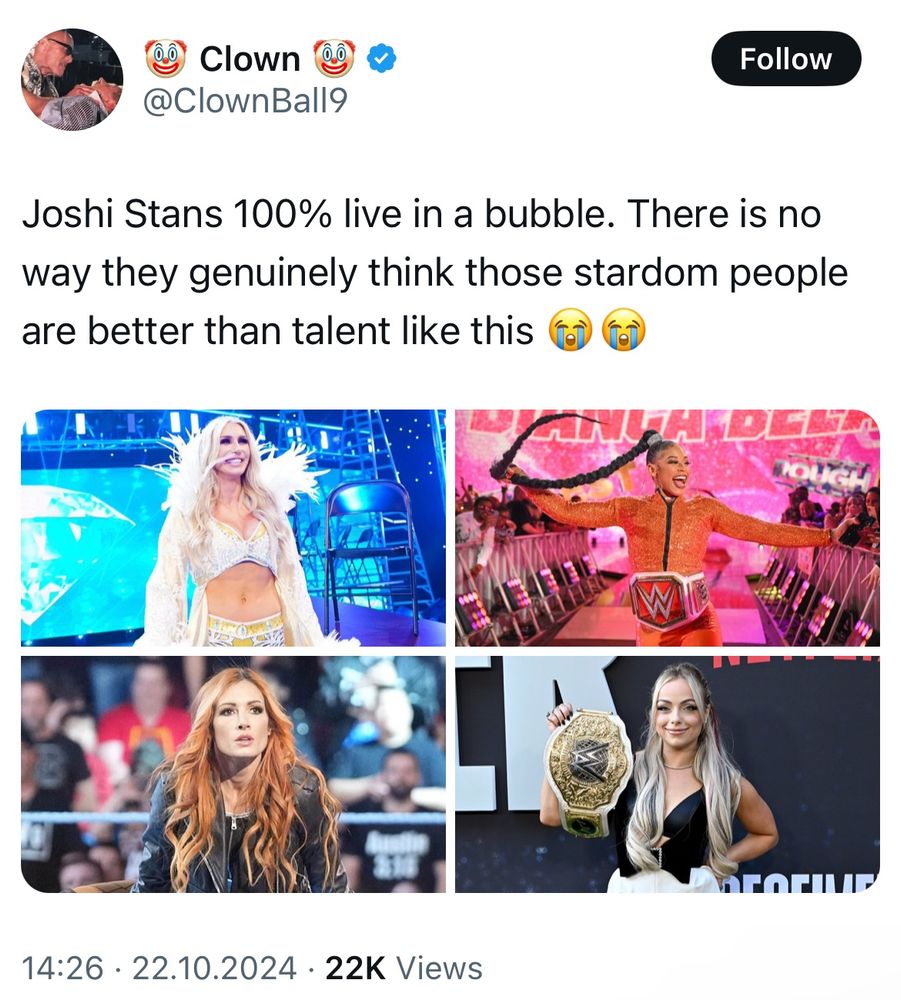Tap the blue verified checkmark badge

381,59
